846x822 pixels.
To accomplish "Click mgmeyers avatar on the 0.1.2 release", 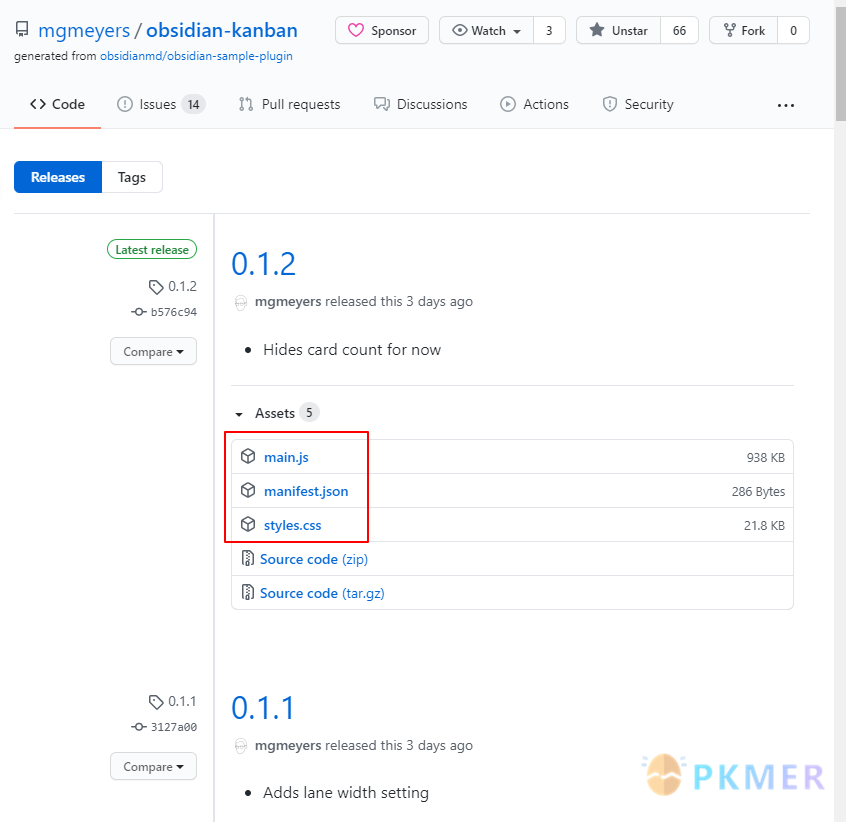I will (x=241, y=302).
